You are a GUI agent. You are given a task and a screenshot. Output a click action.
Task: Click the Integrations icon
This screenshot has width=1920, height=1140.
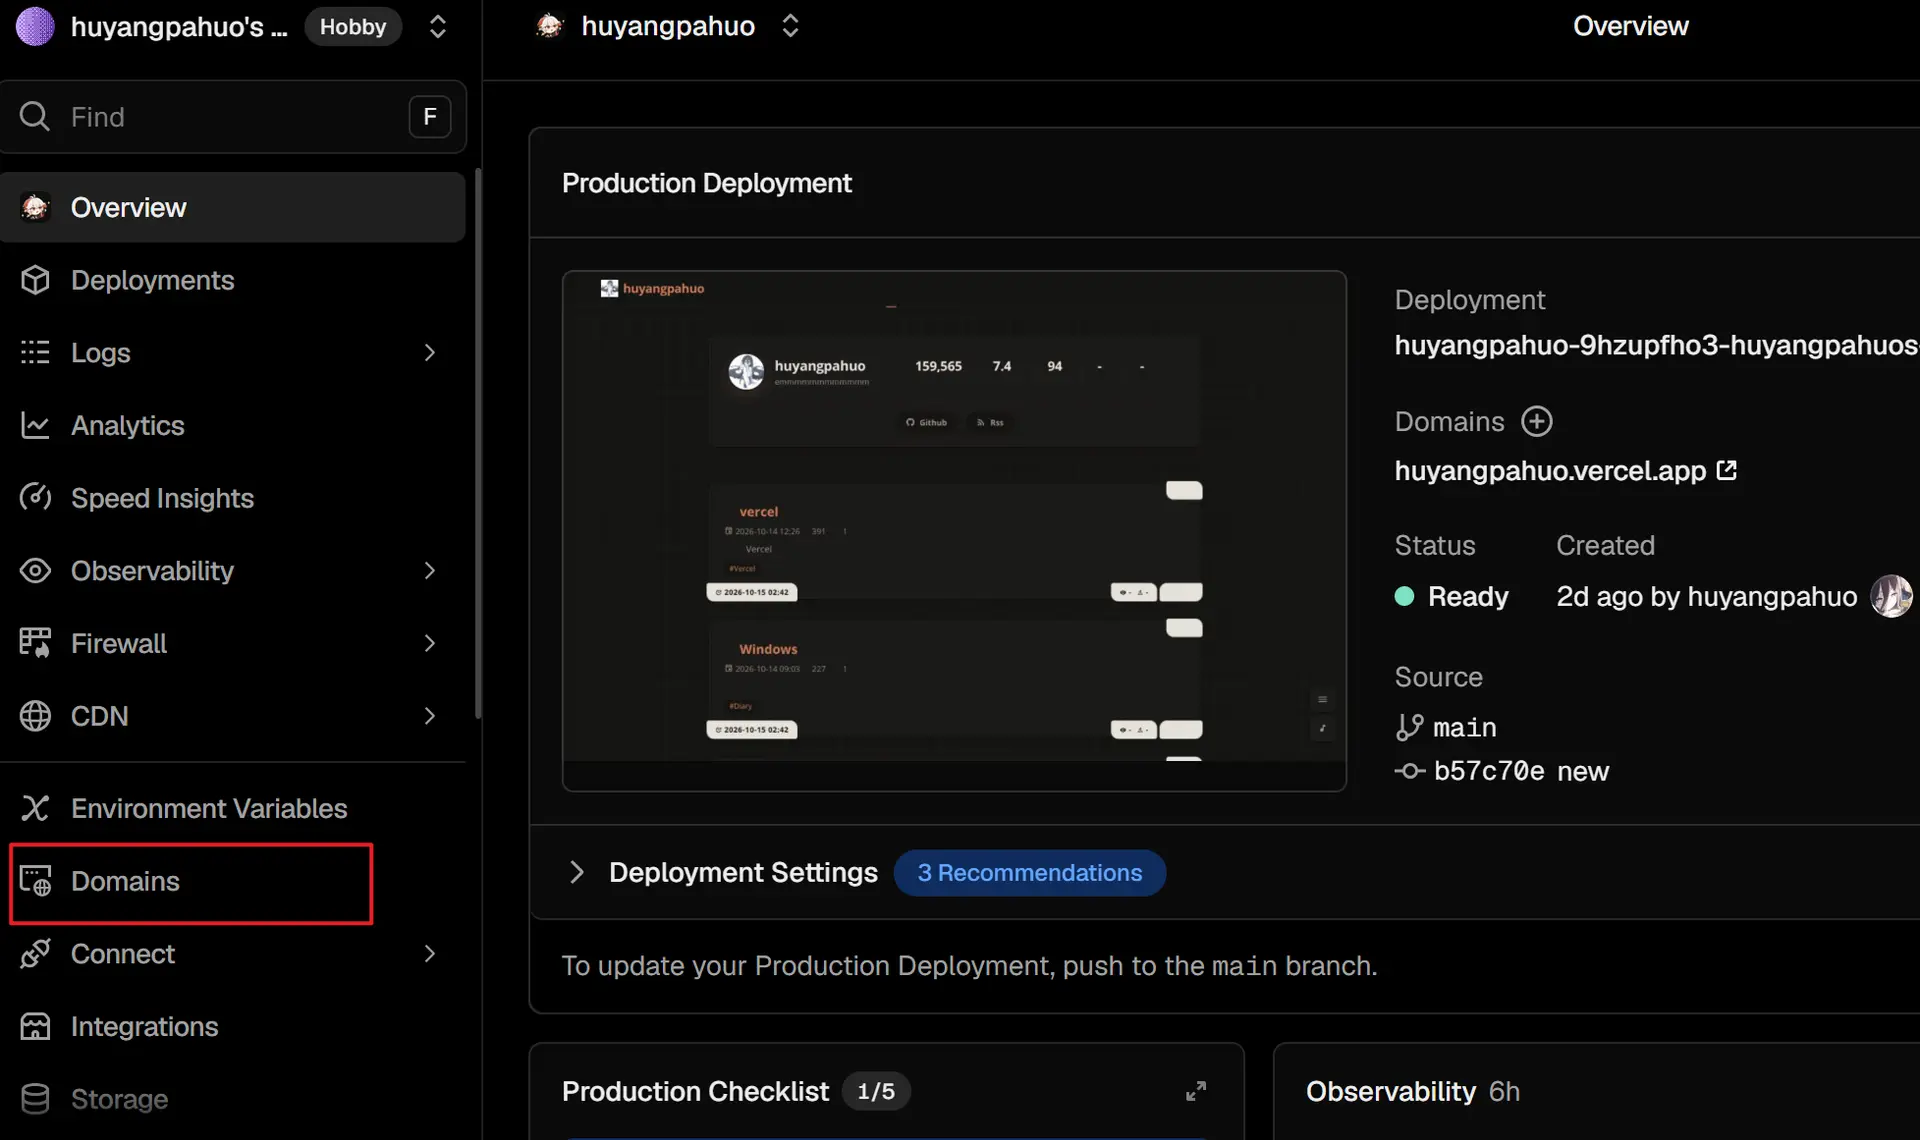35,1026
